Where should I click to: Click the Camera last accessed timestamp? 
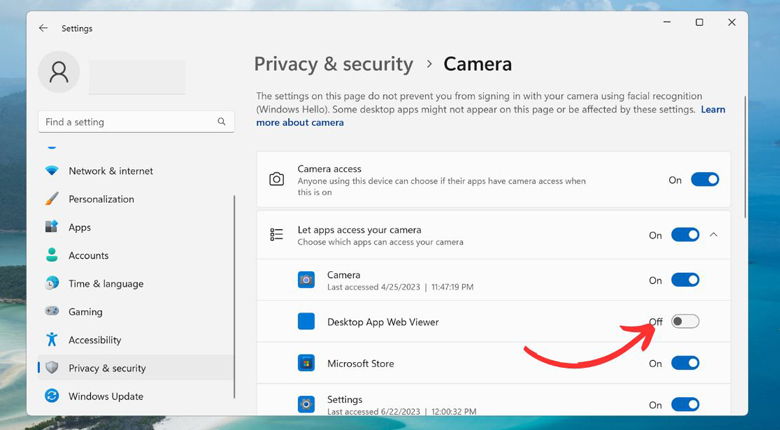pyautogui.click(x=400, y=287)
